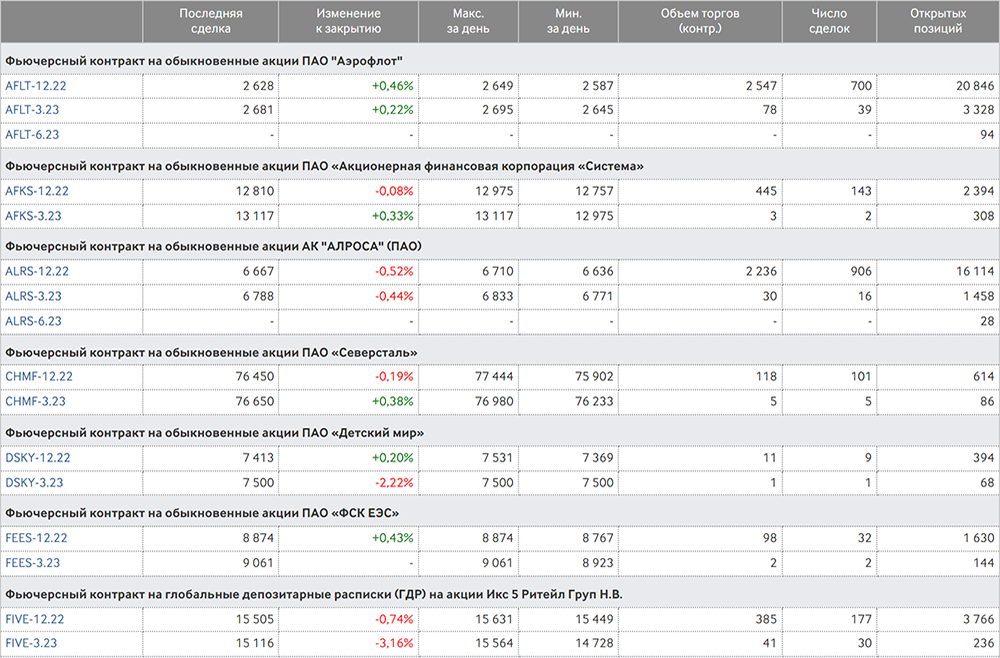Click open positions 308 for AFKS-3.23
Viewport: 1000px width, 658px height.
pyautogui.click(x=983, y=216)
